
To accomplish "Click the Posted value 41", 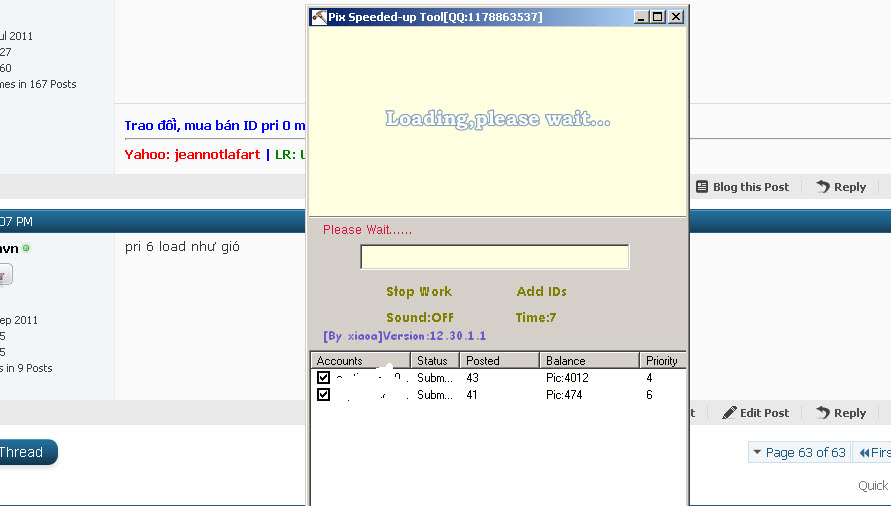I will (472, 395).
